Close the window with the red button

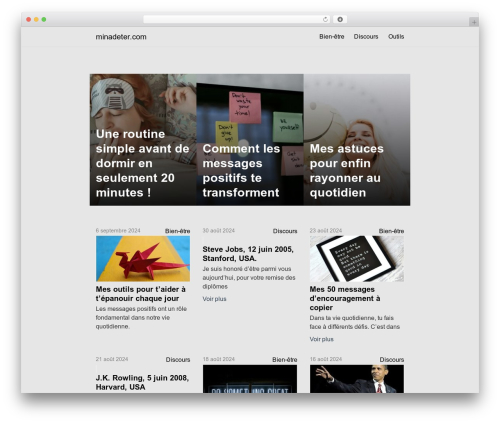pyautogui.click(x=29, y=20)
